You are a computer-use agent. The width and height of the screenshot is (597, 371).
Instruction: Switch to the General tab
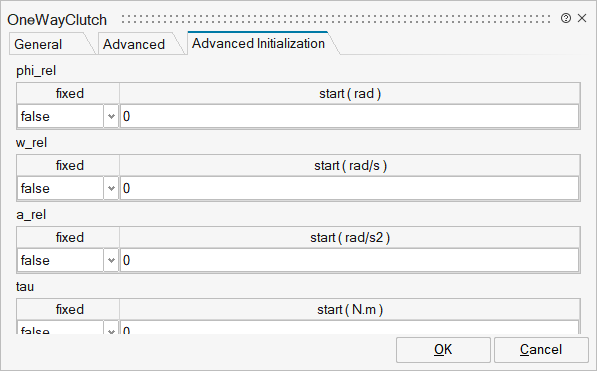point(38,44)
